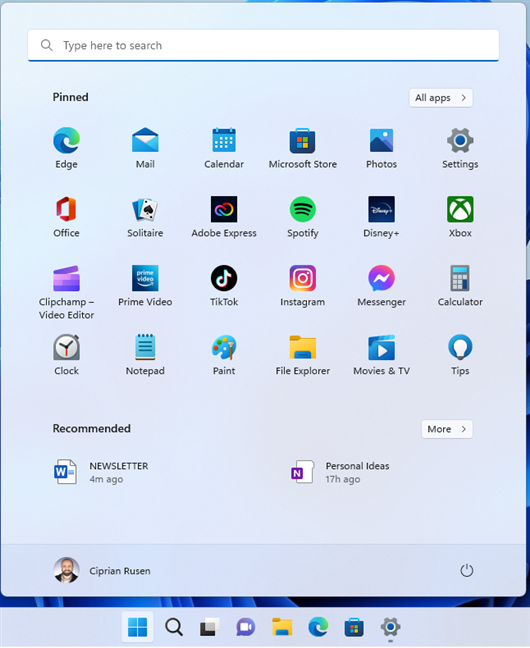Open the Edge pinned app
The image size is (530, 648).
coord(66,148)
